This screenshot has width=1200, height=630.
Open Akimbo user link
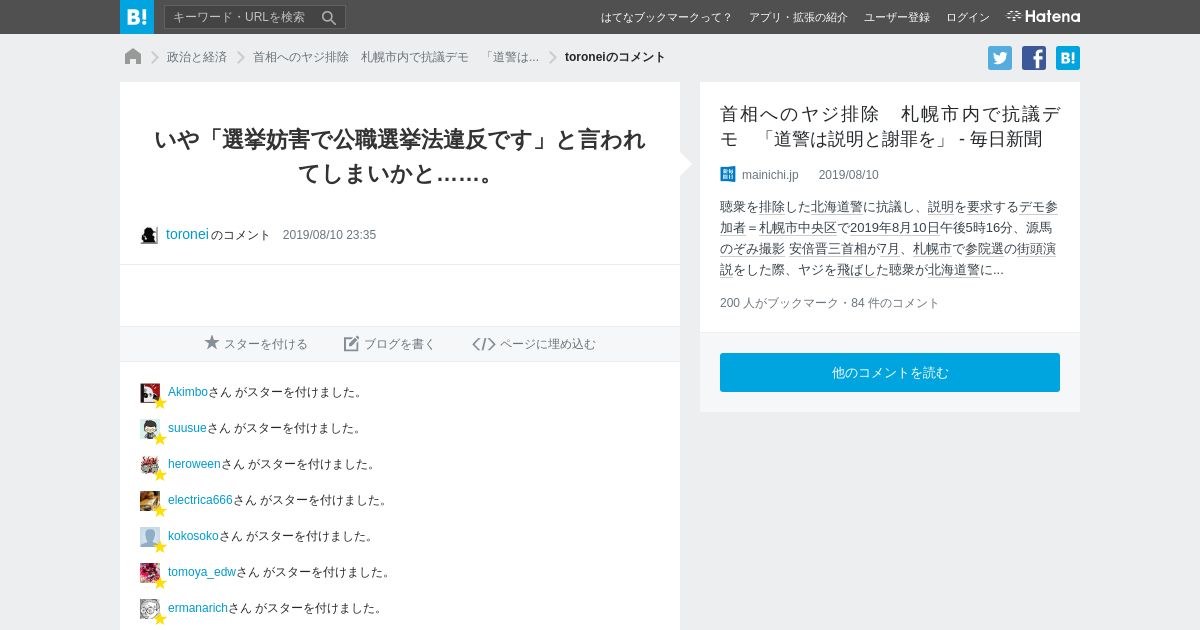pyautogui.click(x=188, y=392)
